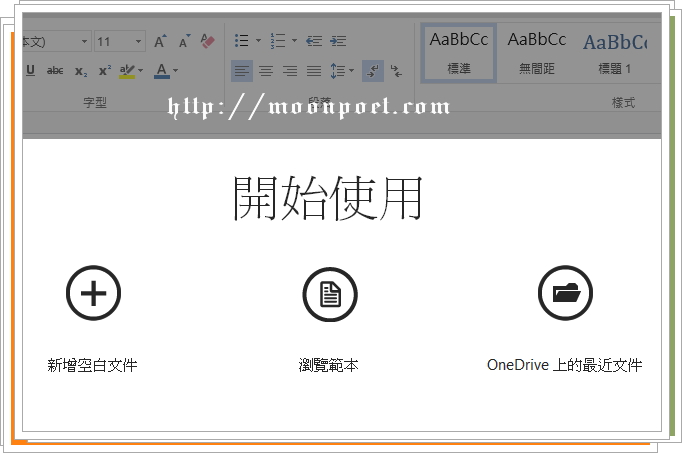The image size is (682, 453).
Task: Toggle superscript x² formatting
Action: point(105,70)
